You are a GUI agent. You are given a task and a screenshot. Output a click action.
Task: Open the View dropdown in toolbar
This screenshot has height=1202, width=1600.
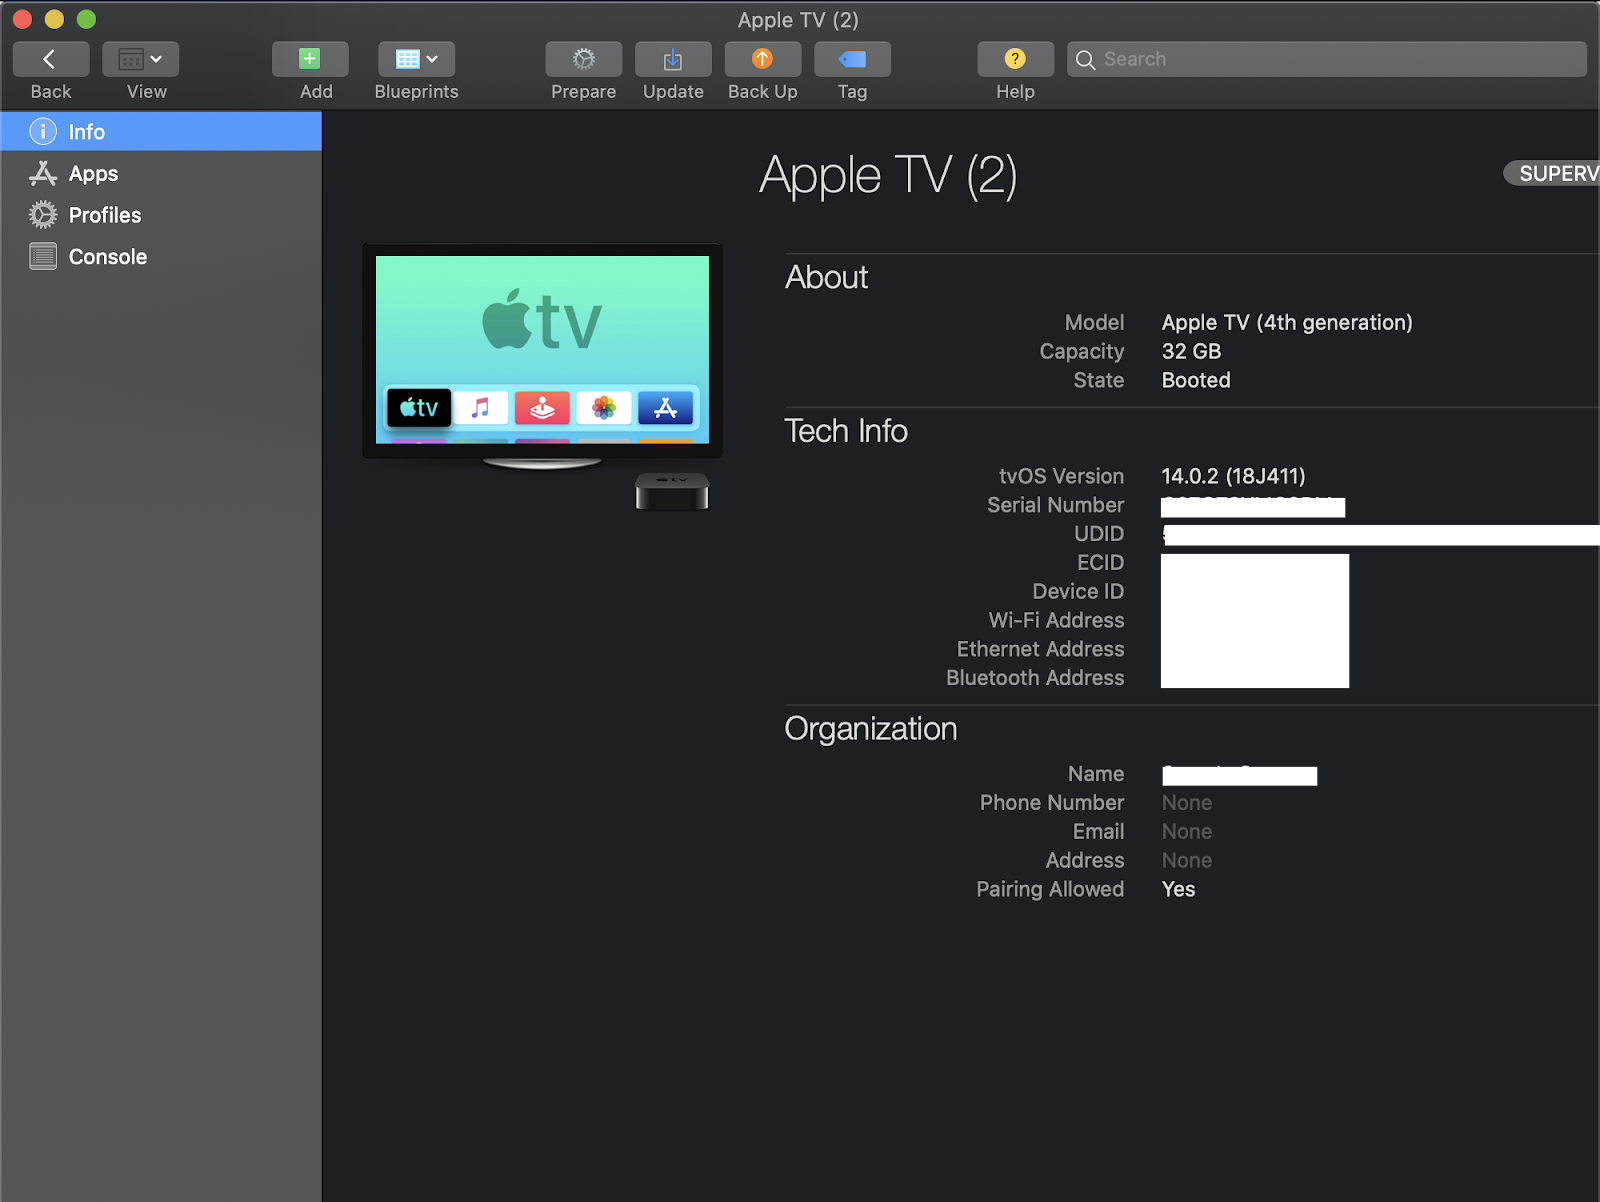click(x=140, y=59)
